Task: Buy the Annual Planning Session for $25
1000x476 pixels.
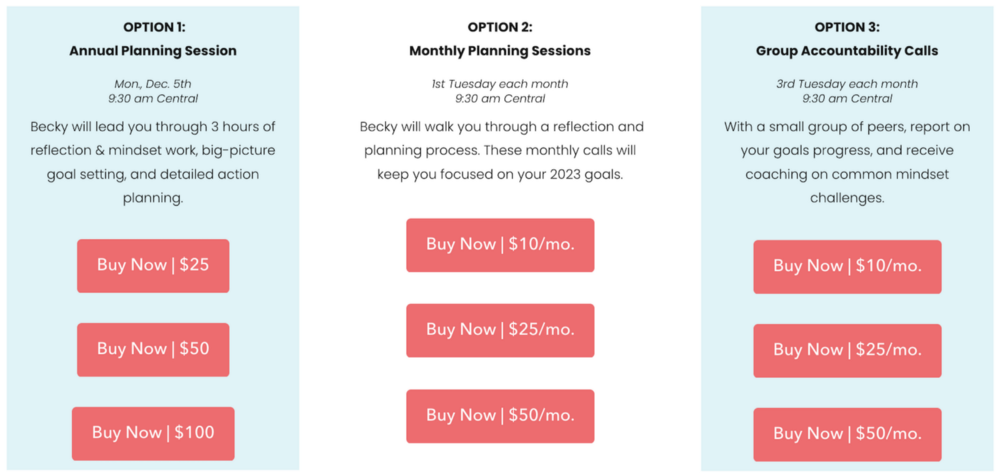Action: coord(153,265)
